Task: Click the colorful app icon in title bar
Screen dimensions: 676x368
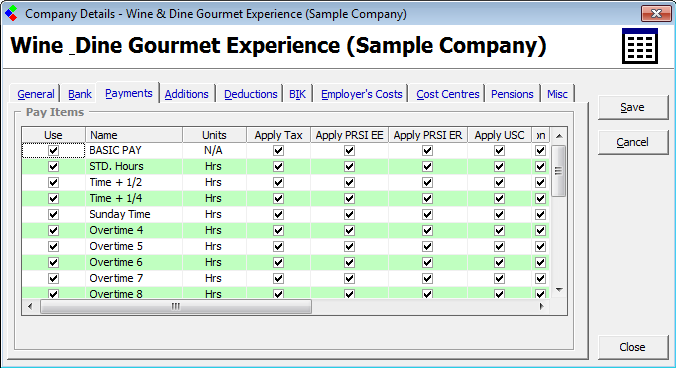Action: 11,13
